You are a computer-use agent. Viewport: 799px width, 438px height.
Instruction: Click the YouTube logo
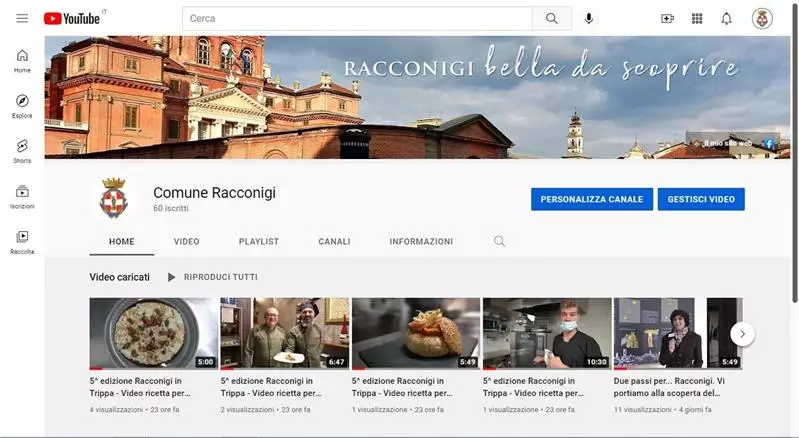click(x=73, y=18)
